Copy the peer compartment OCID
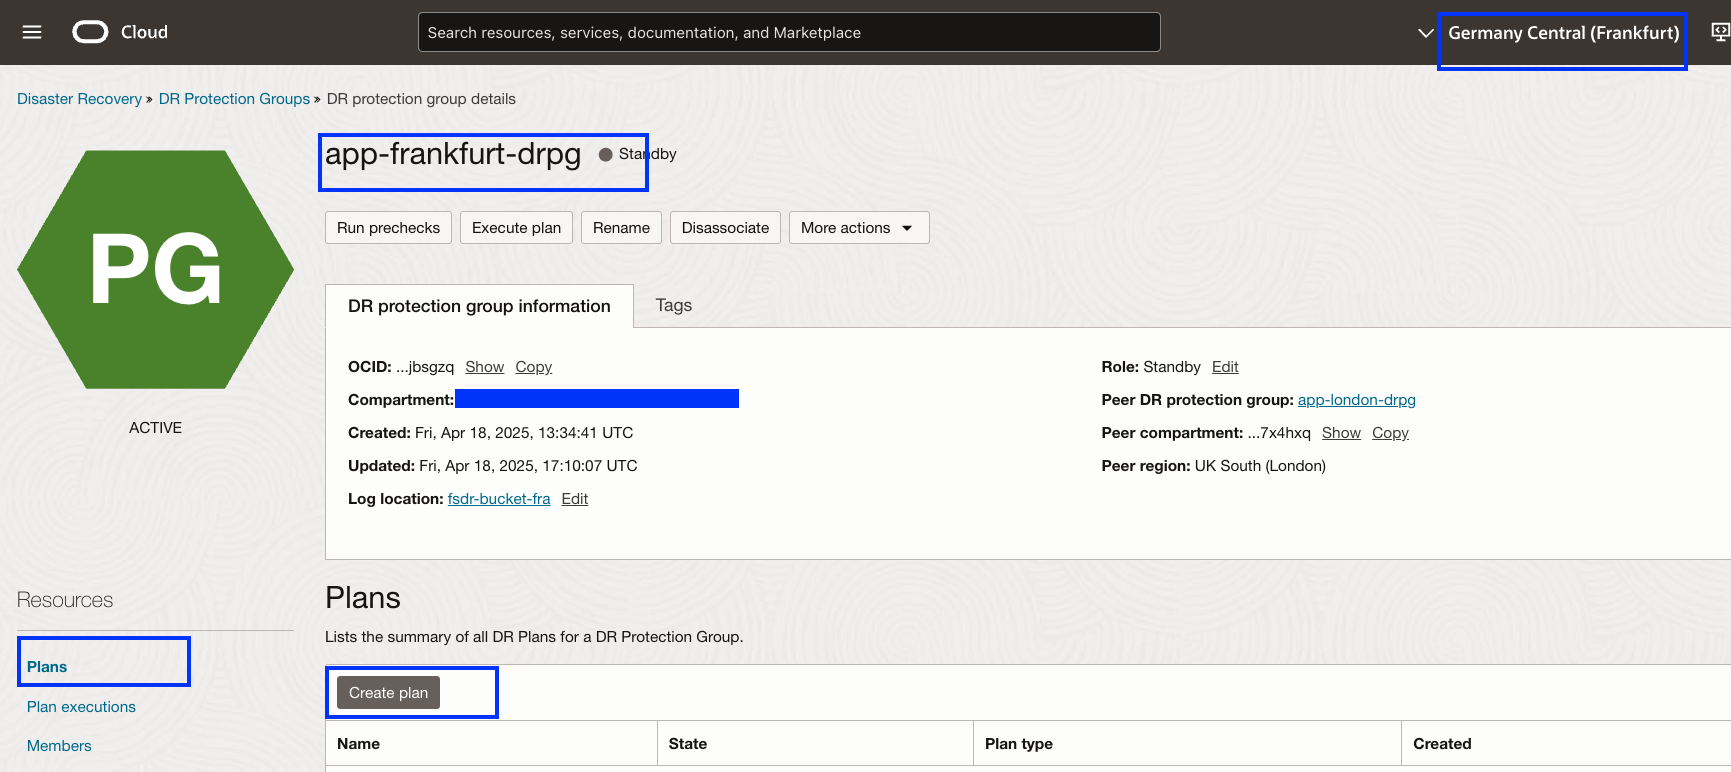Viewport: 1731px width, 772px height. pyautogui.click(x=1390, y=433)
